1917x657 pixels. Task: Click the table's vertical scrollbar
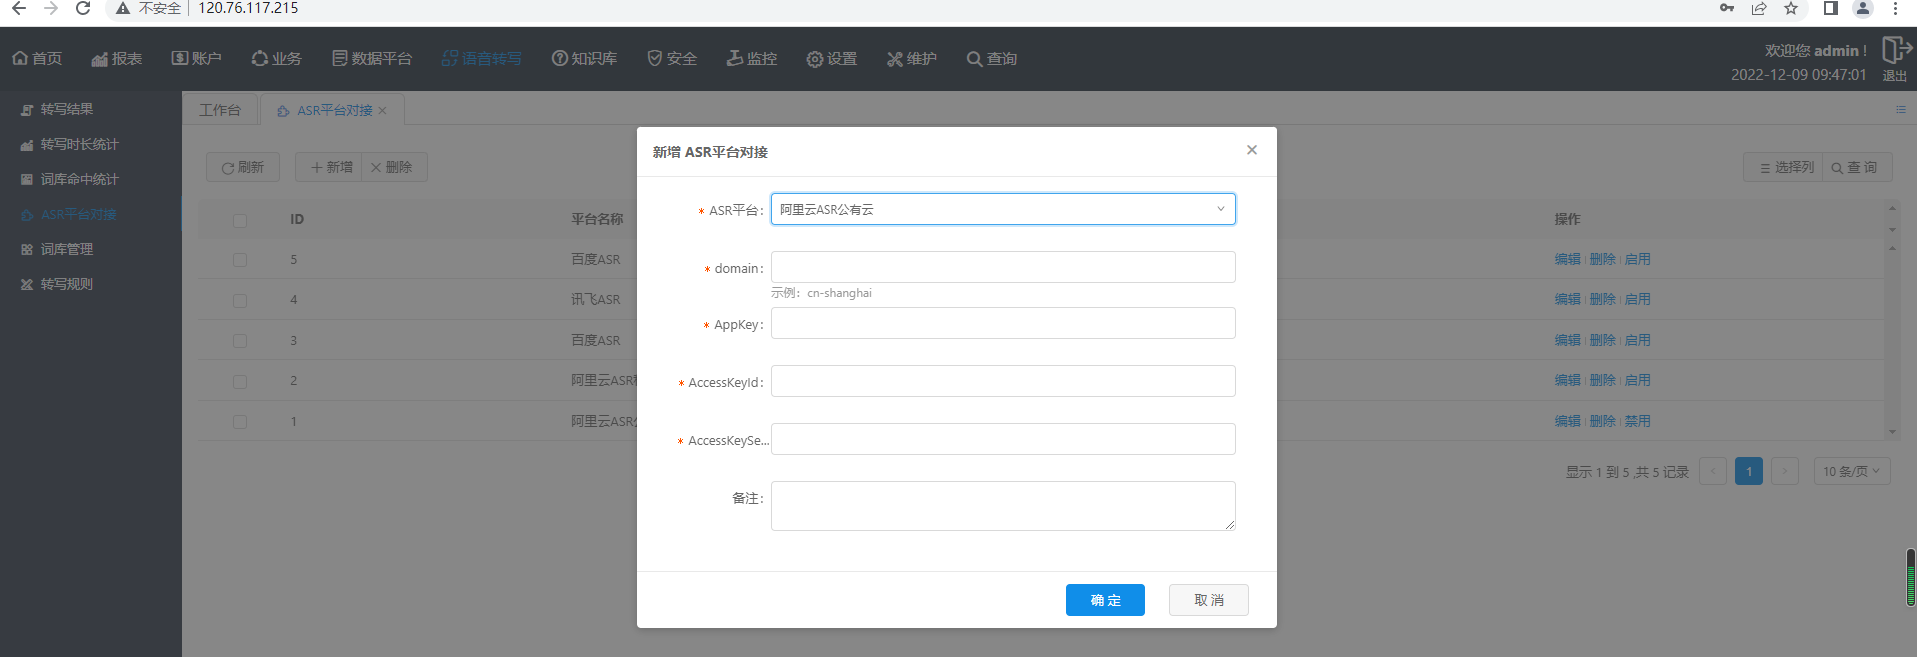(x=1891, y=330)
